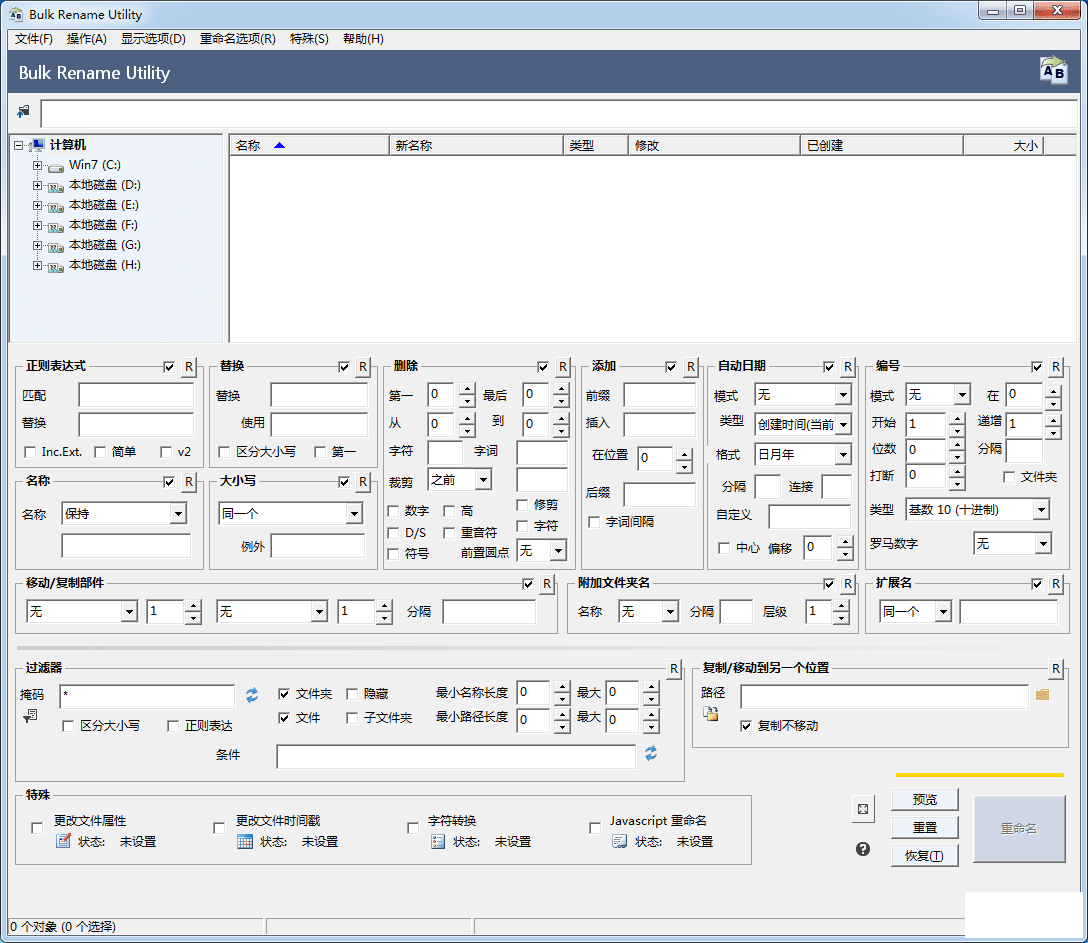Click the Javascript 重命名 script icon

620,841
